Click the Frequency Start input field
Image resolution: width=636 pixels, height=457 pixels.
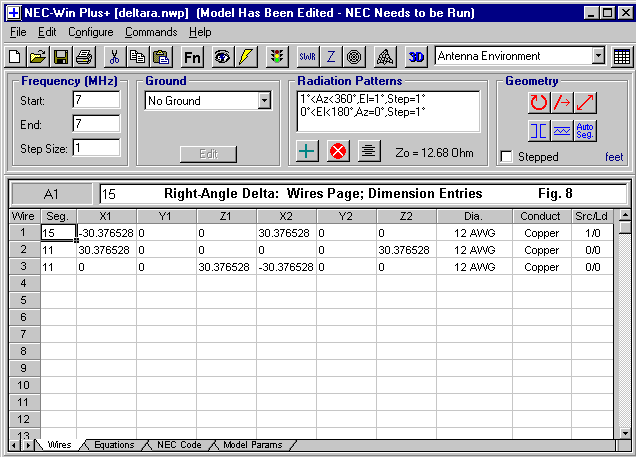click(96, 100)
